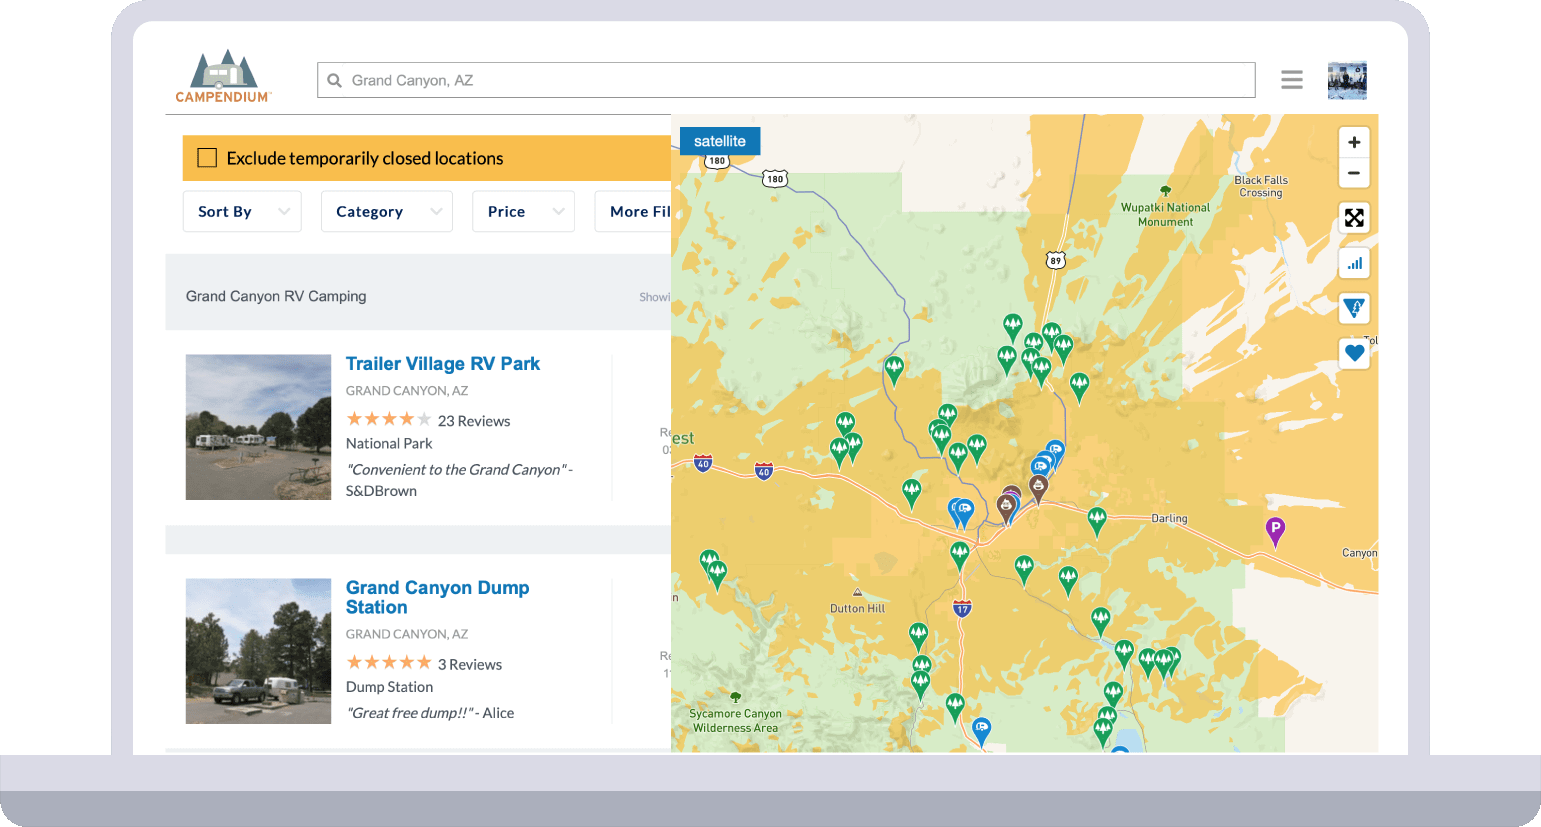Viewport: 1541px width, 827px height.
Task: Click the 'Wupatki National Monument' map label
Action: tap(1165, 215)
